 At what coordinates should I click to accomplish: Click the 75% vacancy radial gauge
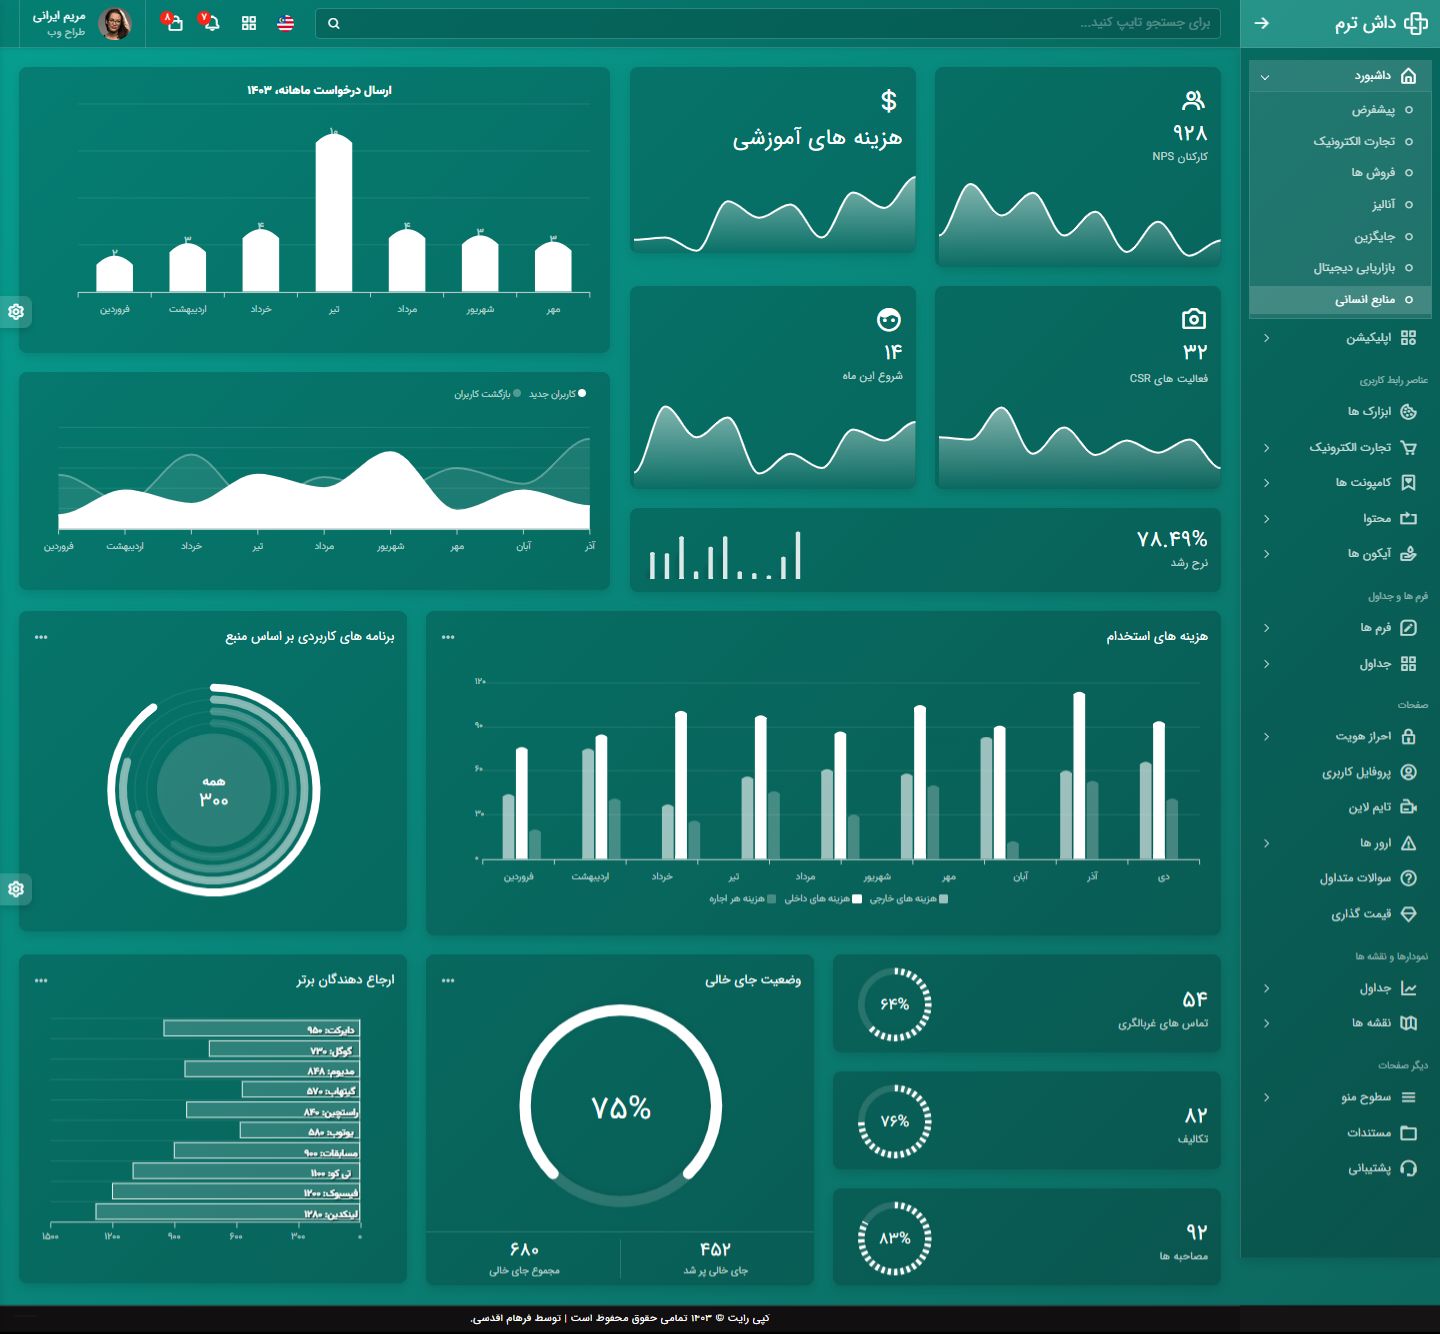[x=621, y=1106]
